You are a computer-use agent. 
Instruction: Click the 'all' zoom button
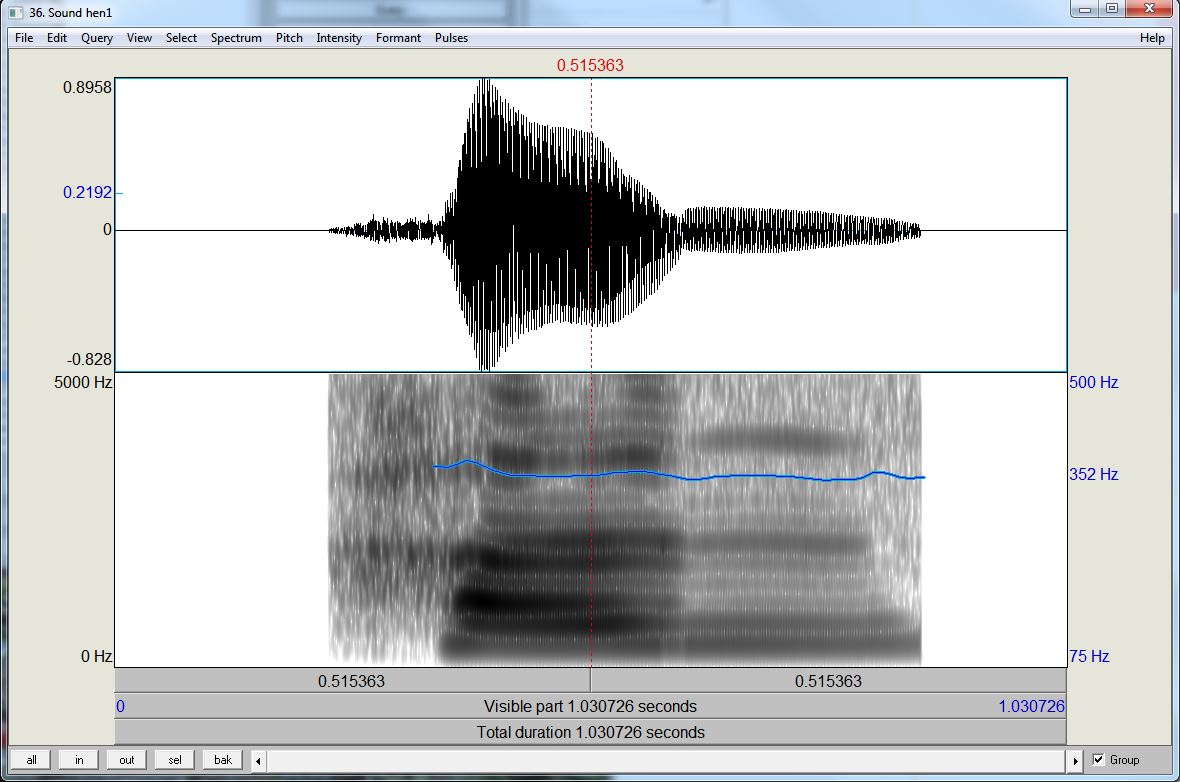pos(32,760)
